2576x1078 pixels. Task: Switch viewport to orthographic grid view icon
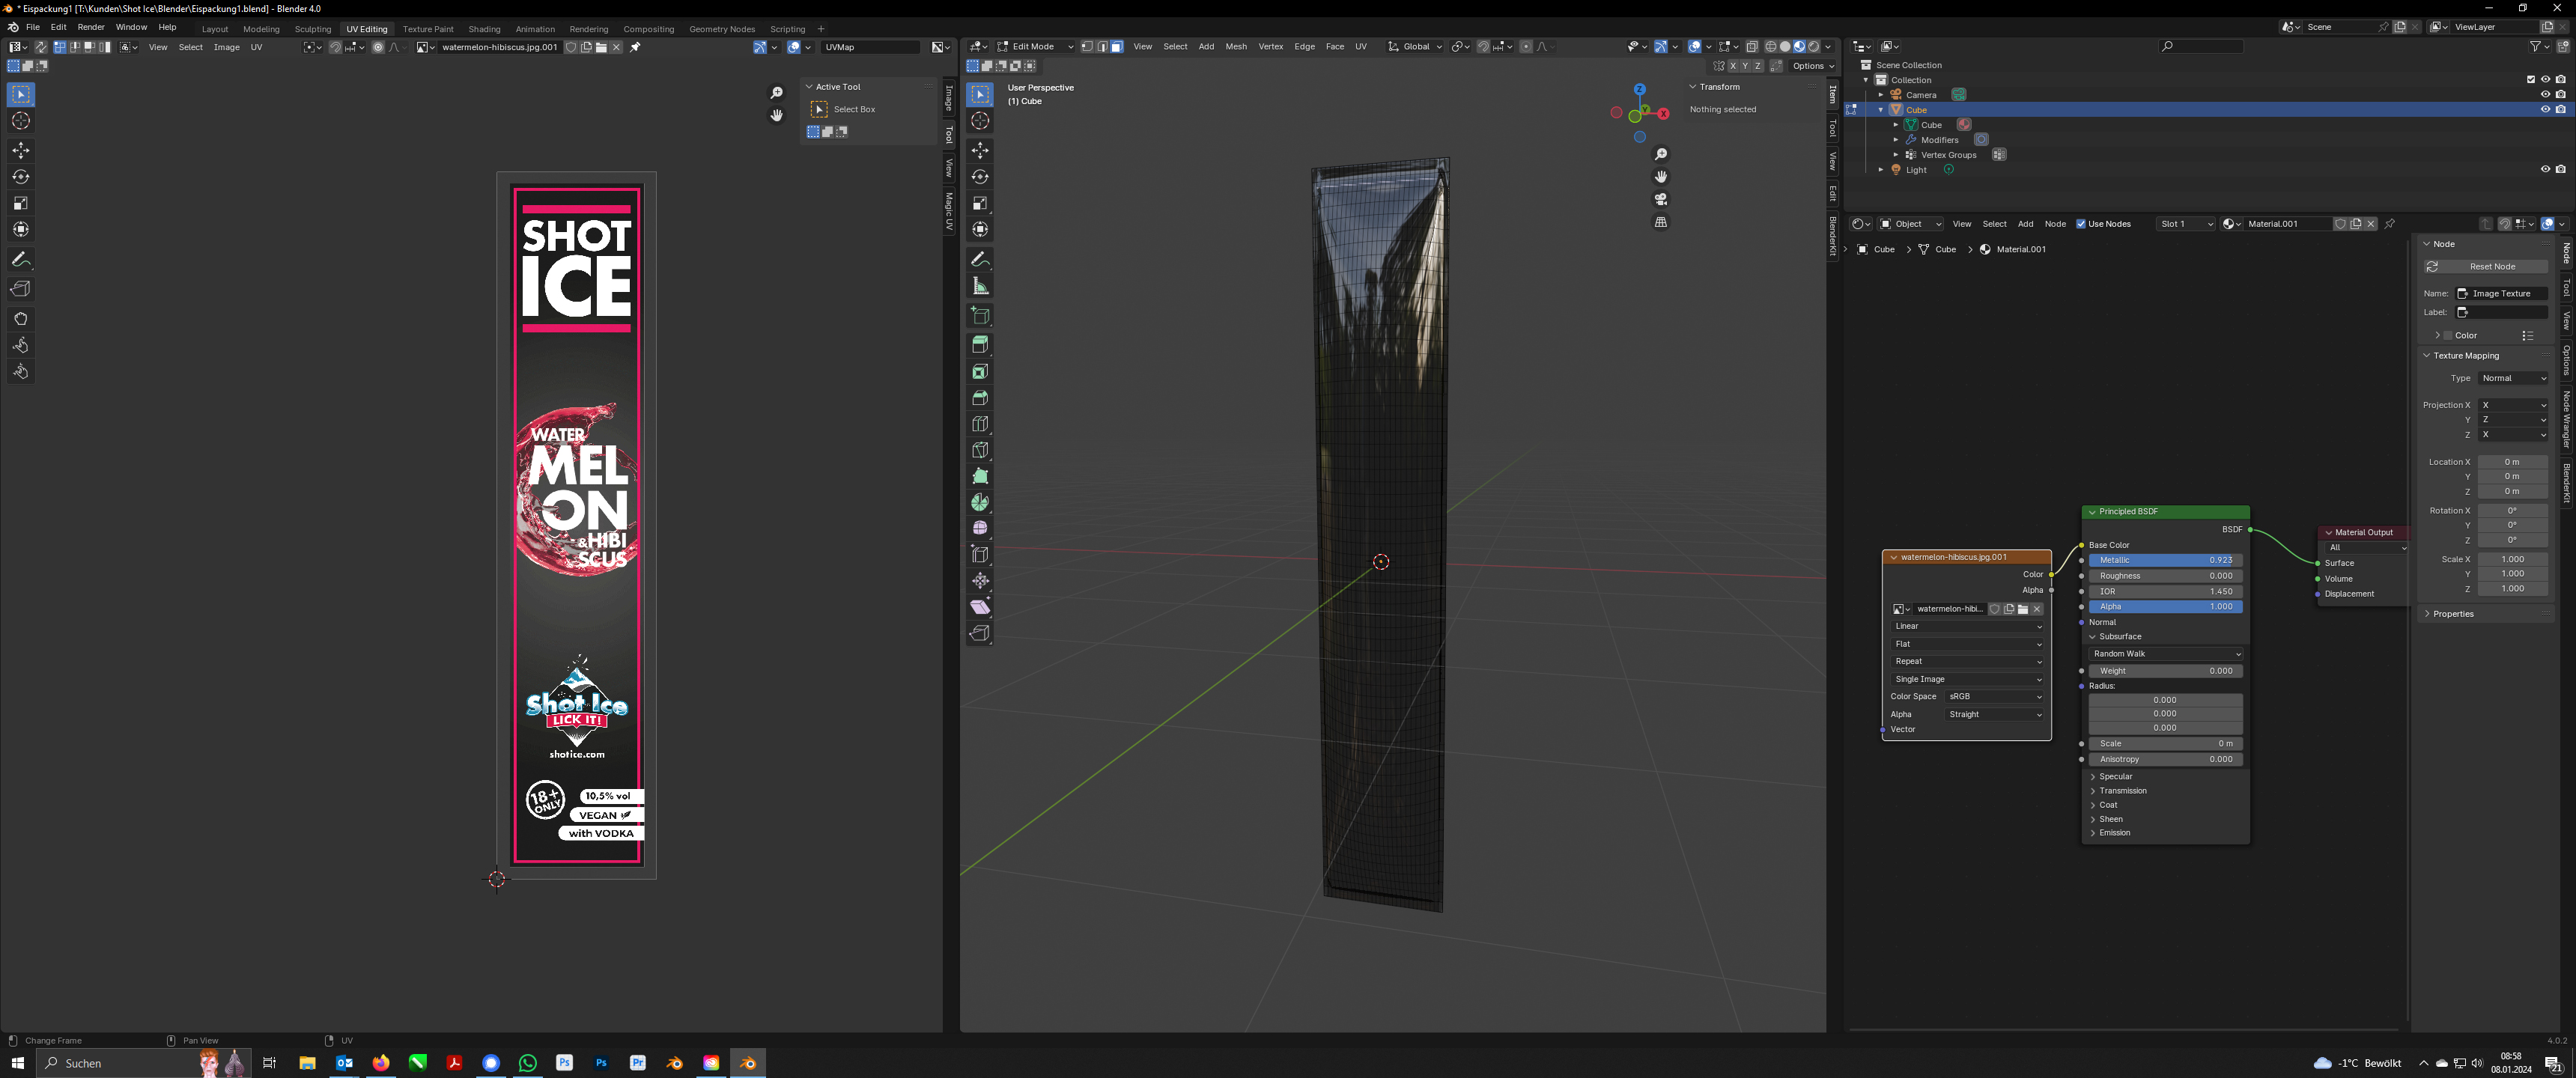click(1661, 222)
